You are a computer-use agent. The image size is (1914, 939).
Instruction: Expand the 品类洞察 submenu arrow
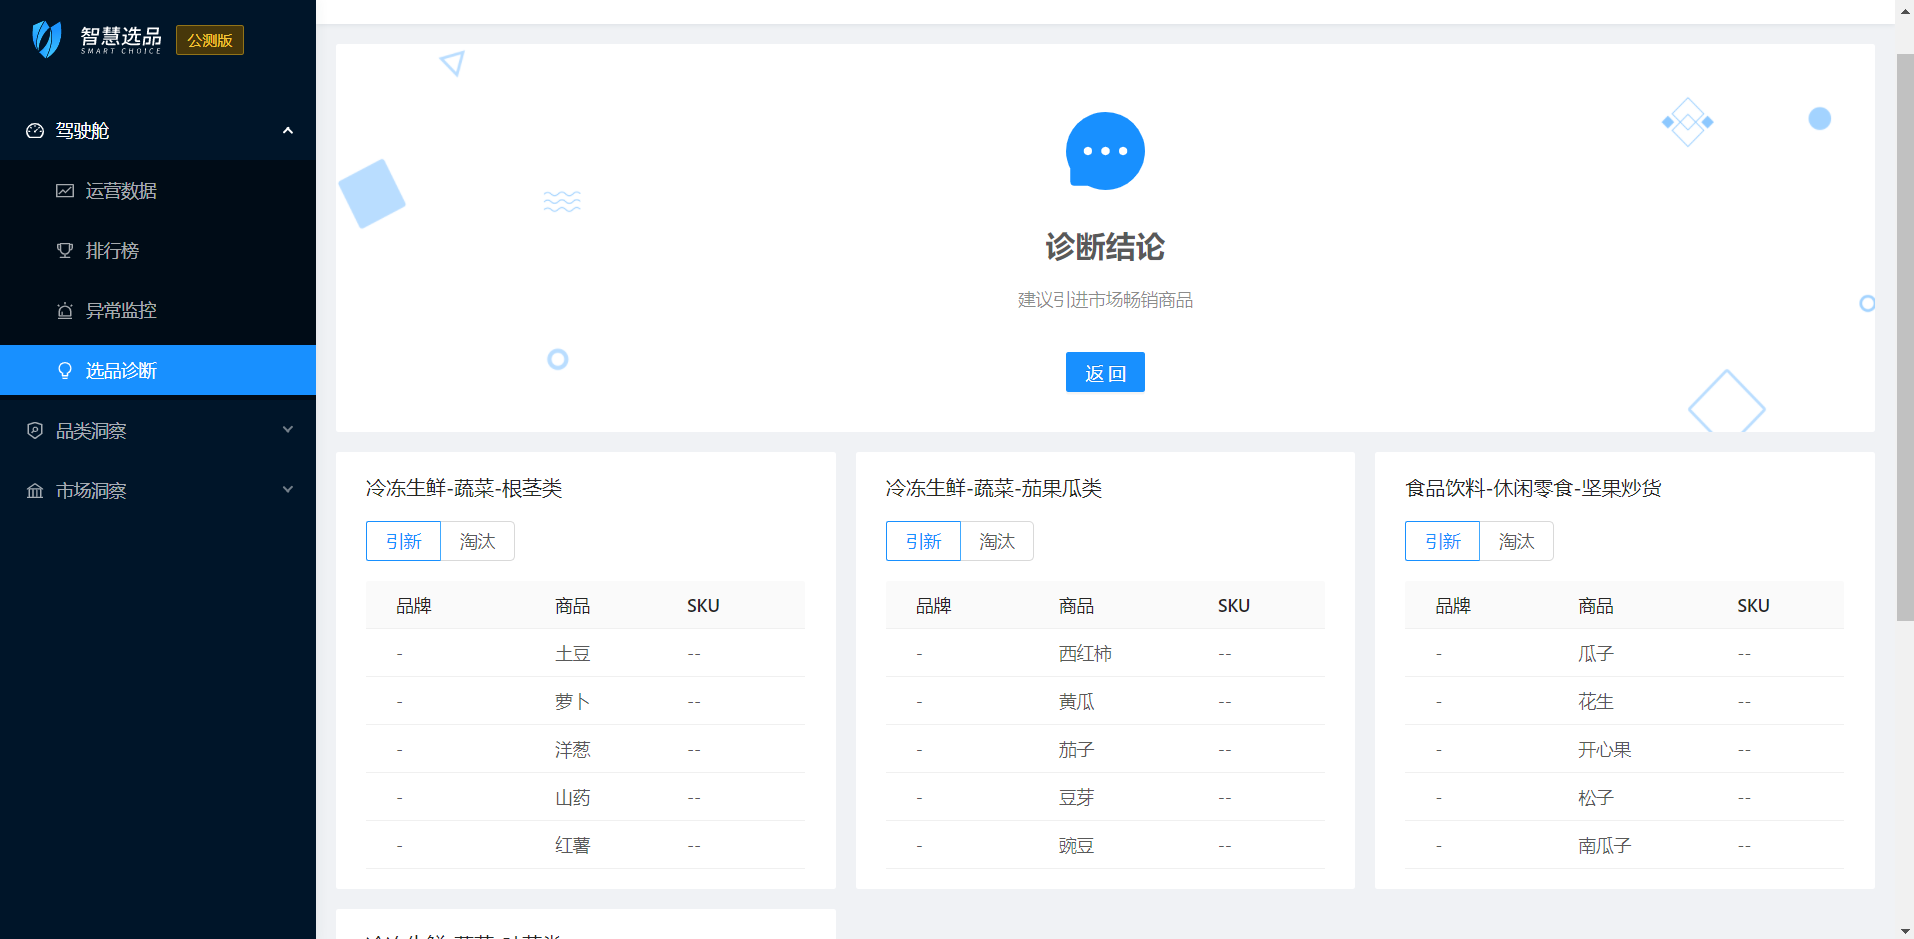288,430
